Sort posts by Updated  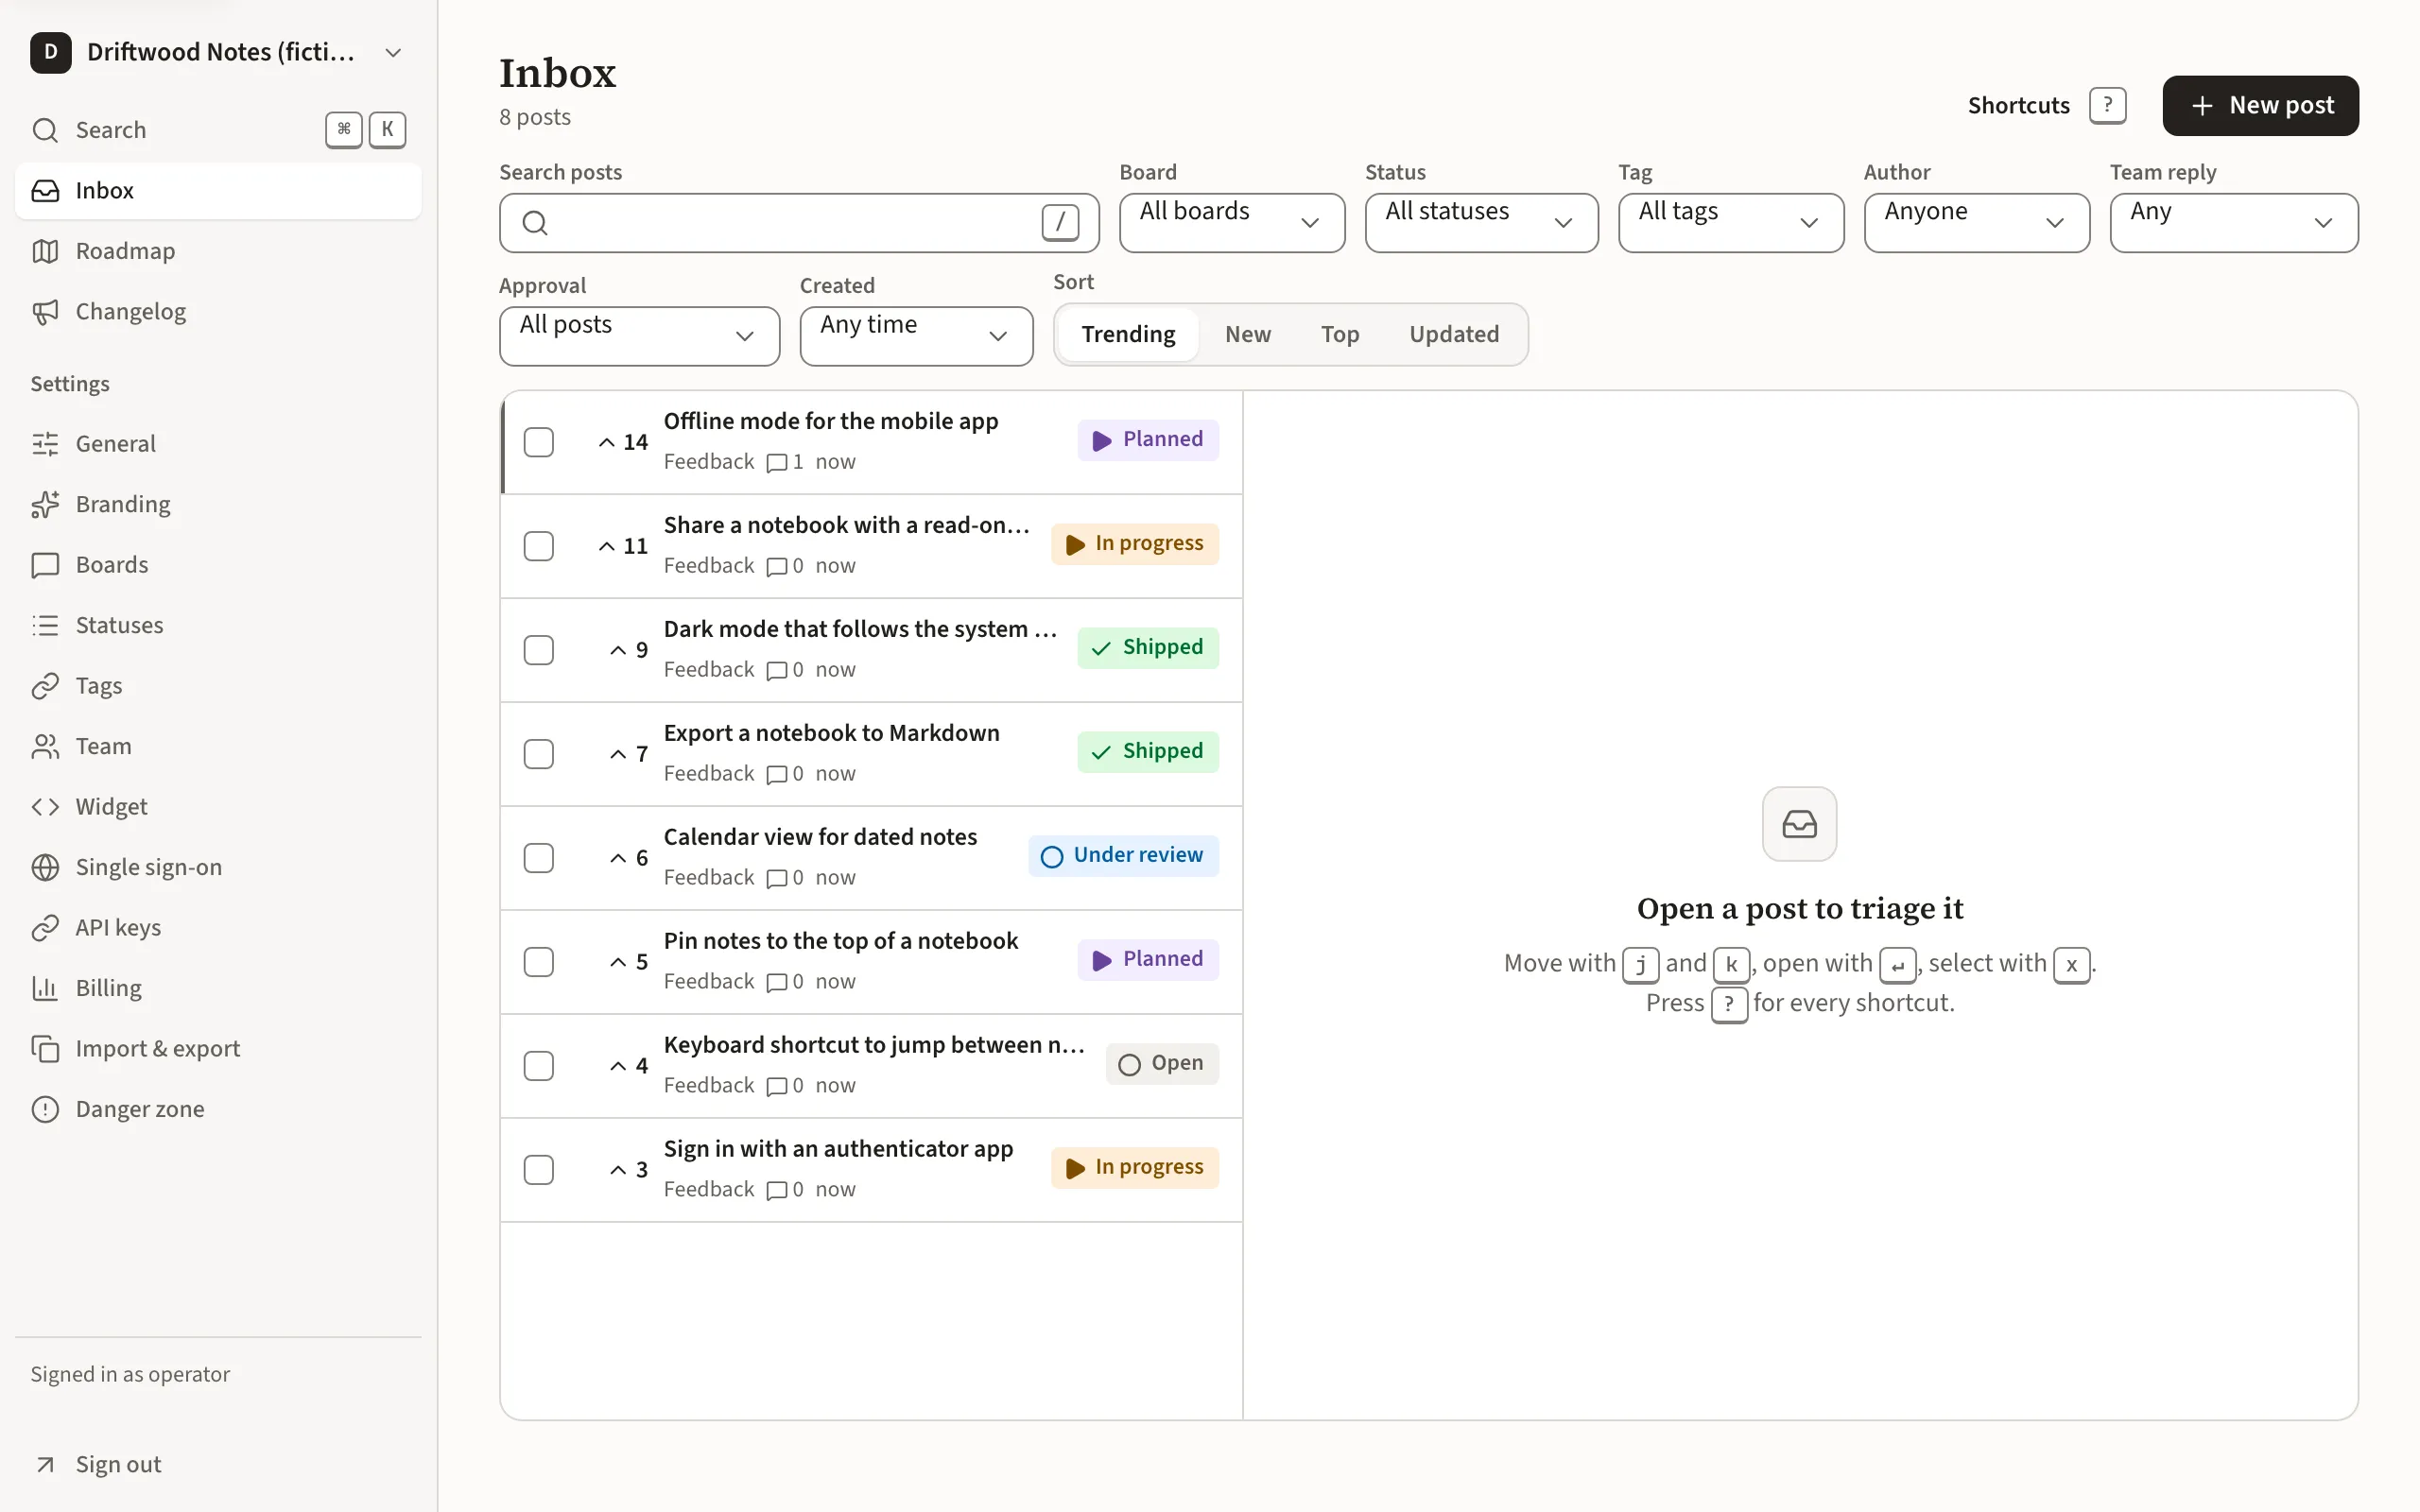coord(1454,335)
